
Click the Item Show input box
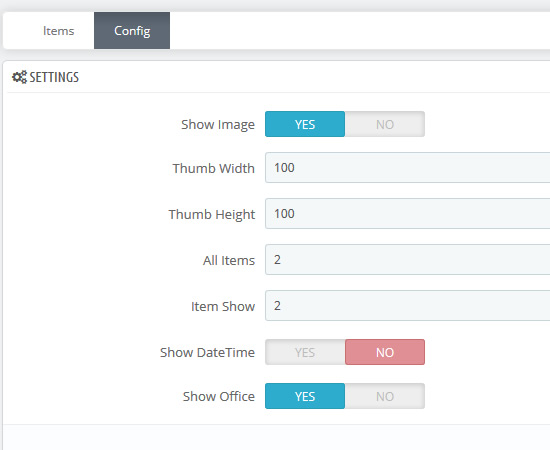pyautogui.click(x=408, y=306)
